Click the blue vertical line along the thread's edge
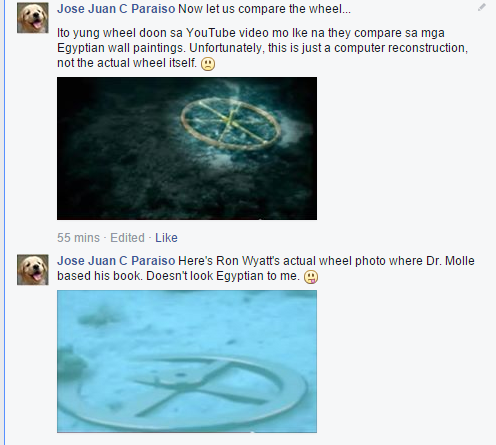 pyautogui.click(x=5, y=222)
